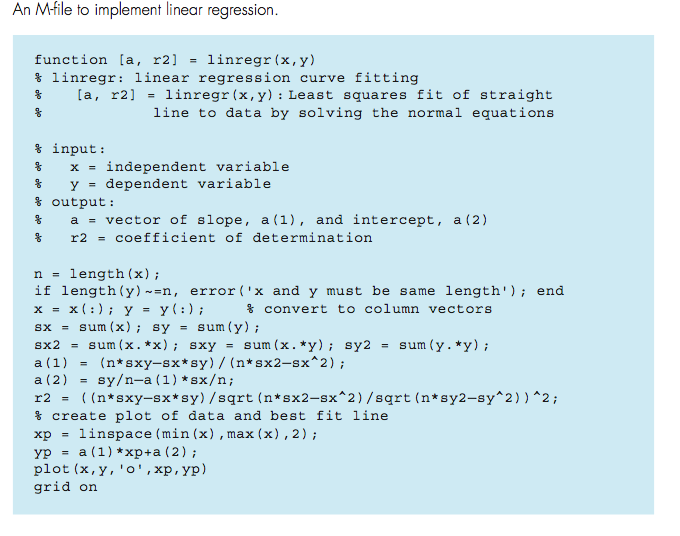Viewport: 680px width, 536px height.
Task: Click the 'sx = sum(x); sy = sum(y);' line
Action: [147, 327]
